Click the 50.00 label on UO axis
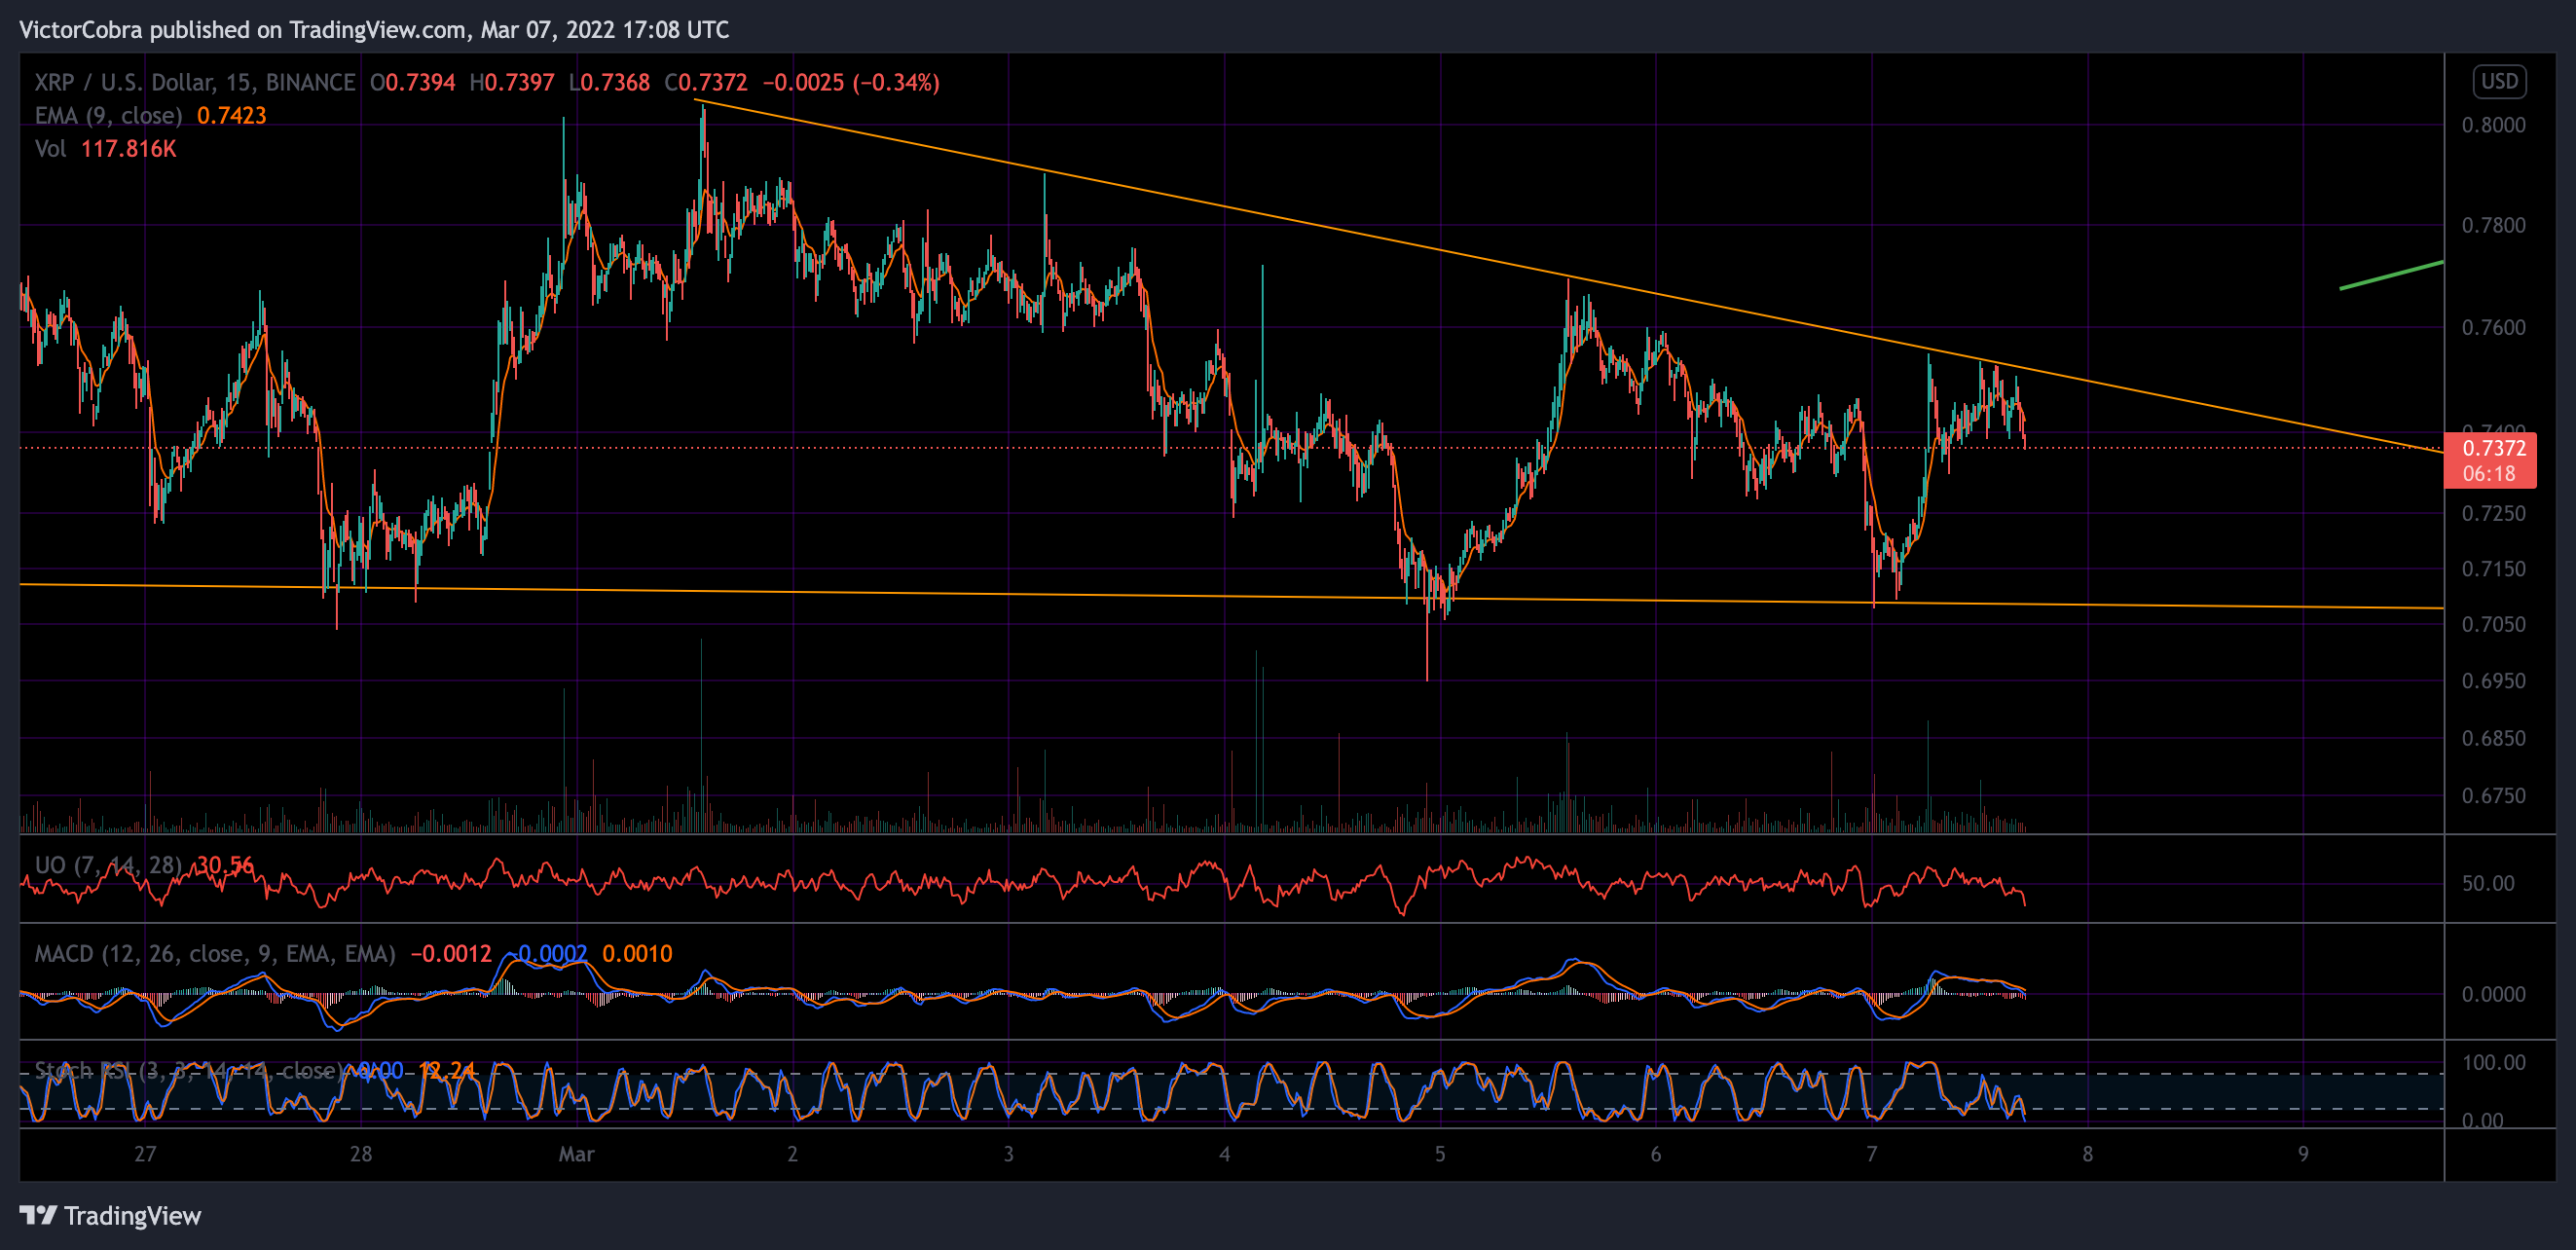 click(2487, 883)
